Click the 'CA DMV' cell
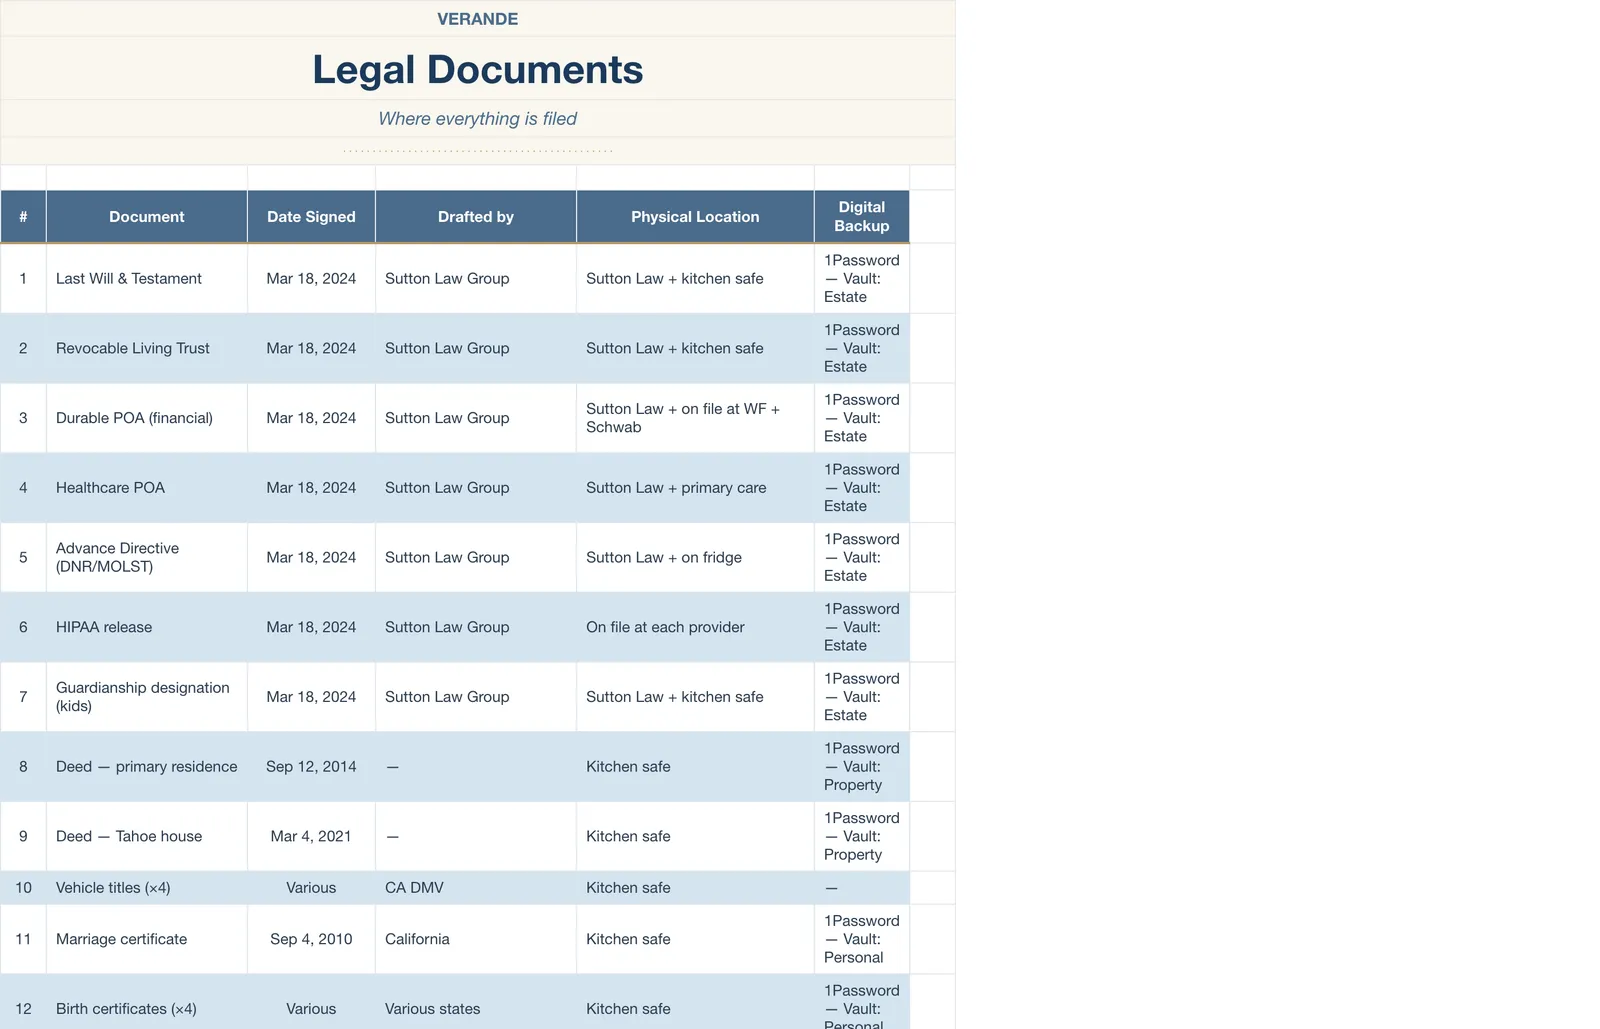 coord(476,888)
